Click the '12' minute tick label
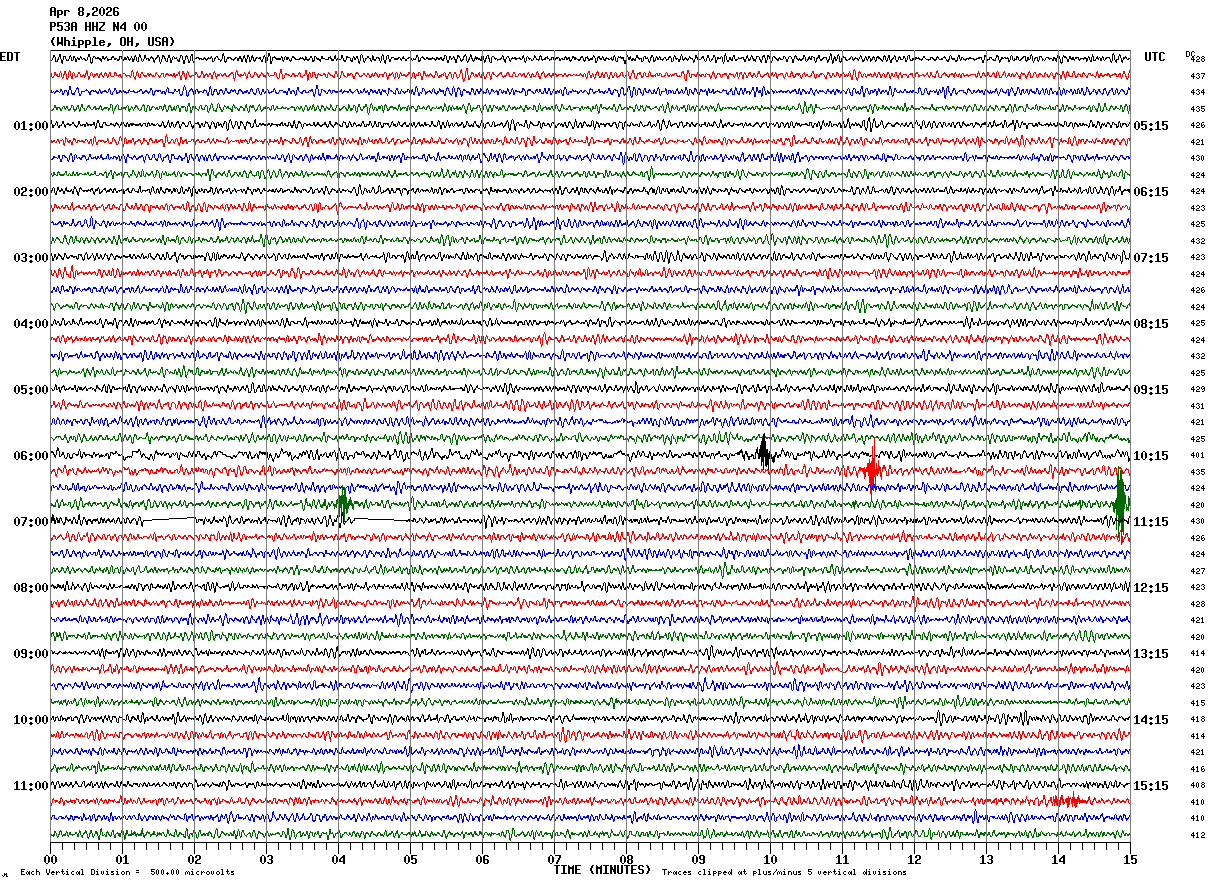1210x886 pixels. 914,859
